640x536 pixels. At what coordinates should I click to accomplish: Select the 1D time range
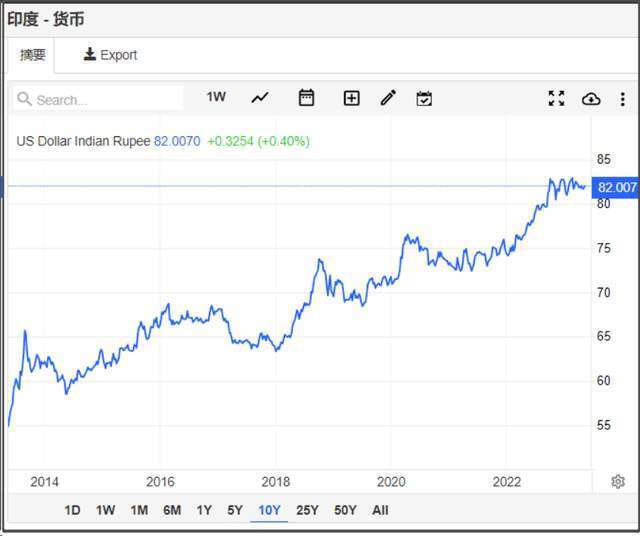[72, 510]
